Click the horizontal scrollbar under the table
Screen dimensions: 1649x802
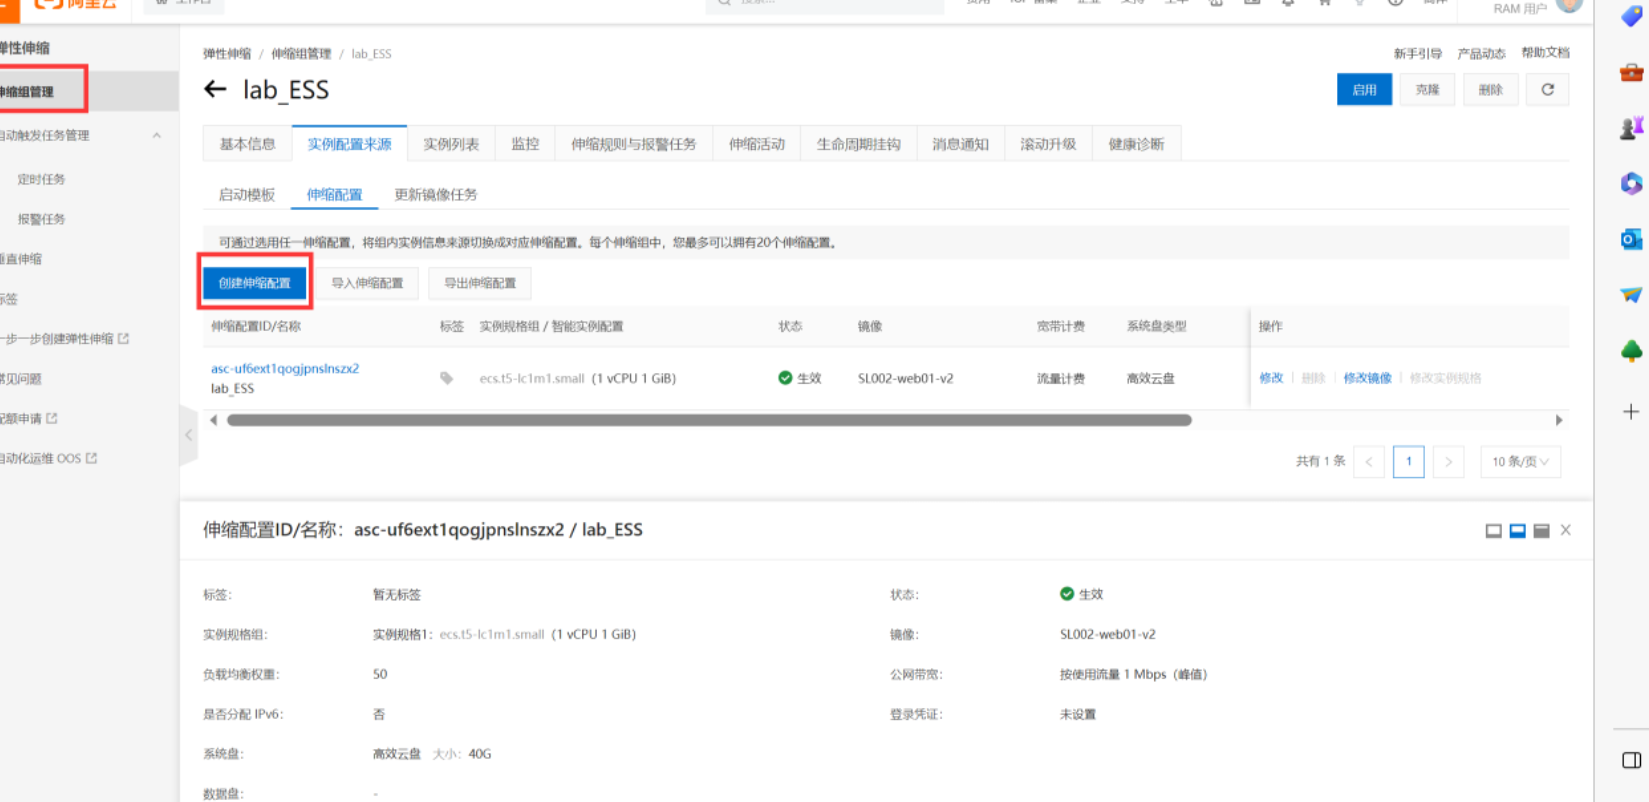709,420
